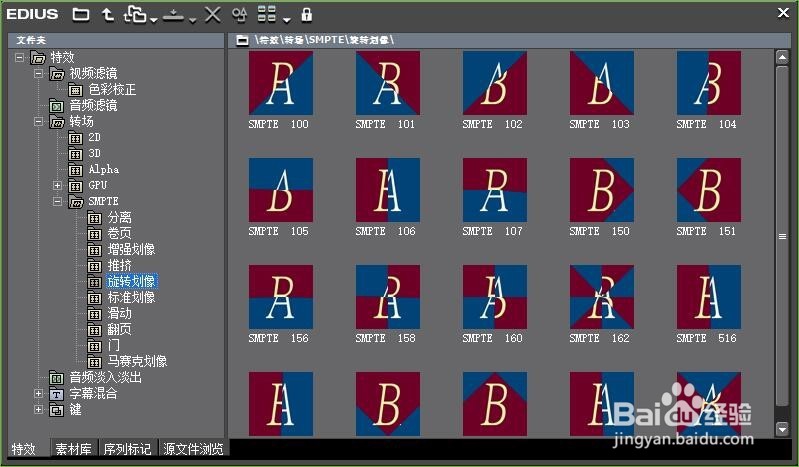
Task: Select the SMPTE 162 transition thumbnail
Action: [x=601, y=297]
